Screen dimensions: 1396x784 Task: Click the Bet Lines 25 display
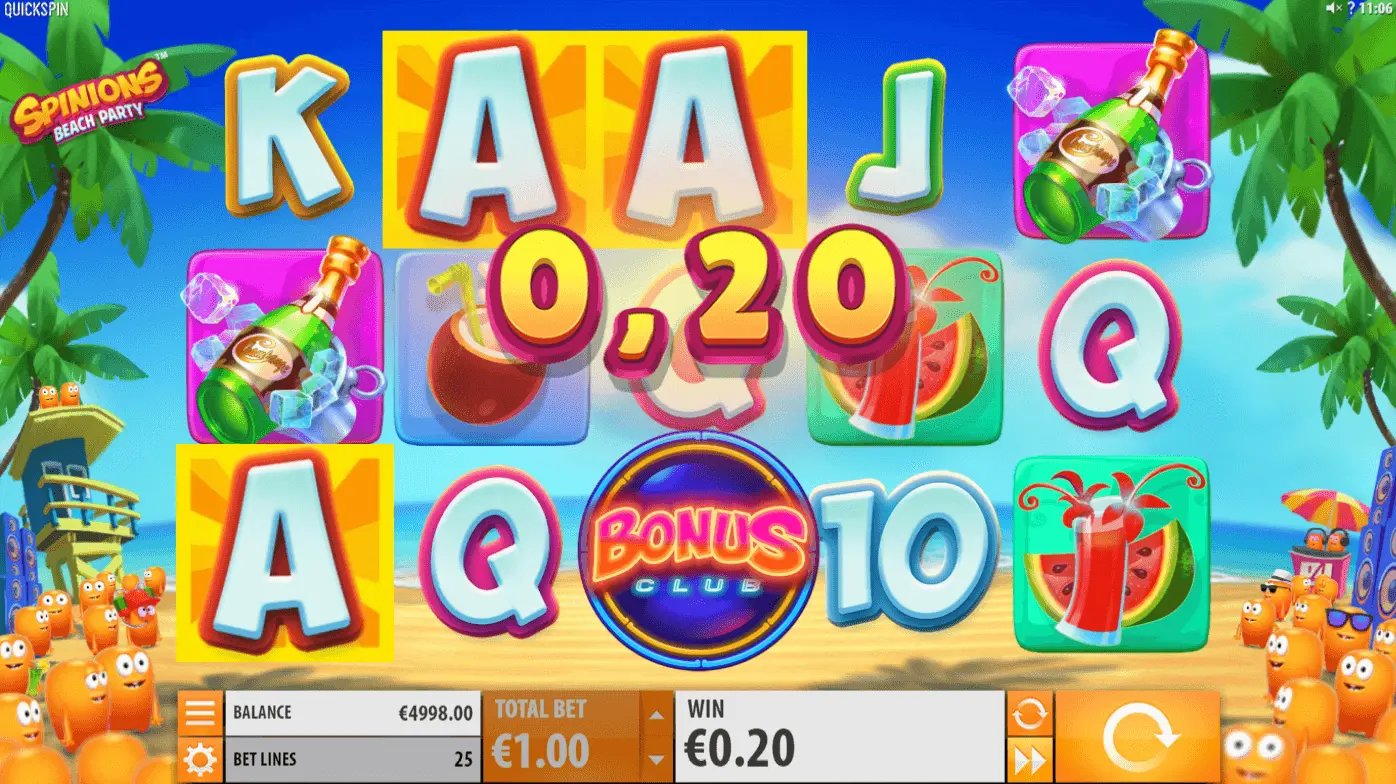tap(352, 759)
